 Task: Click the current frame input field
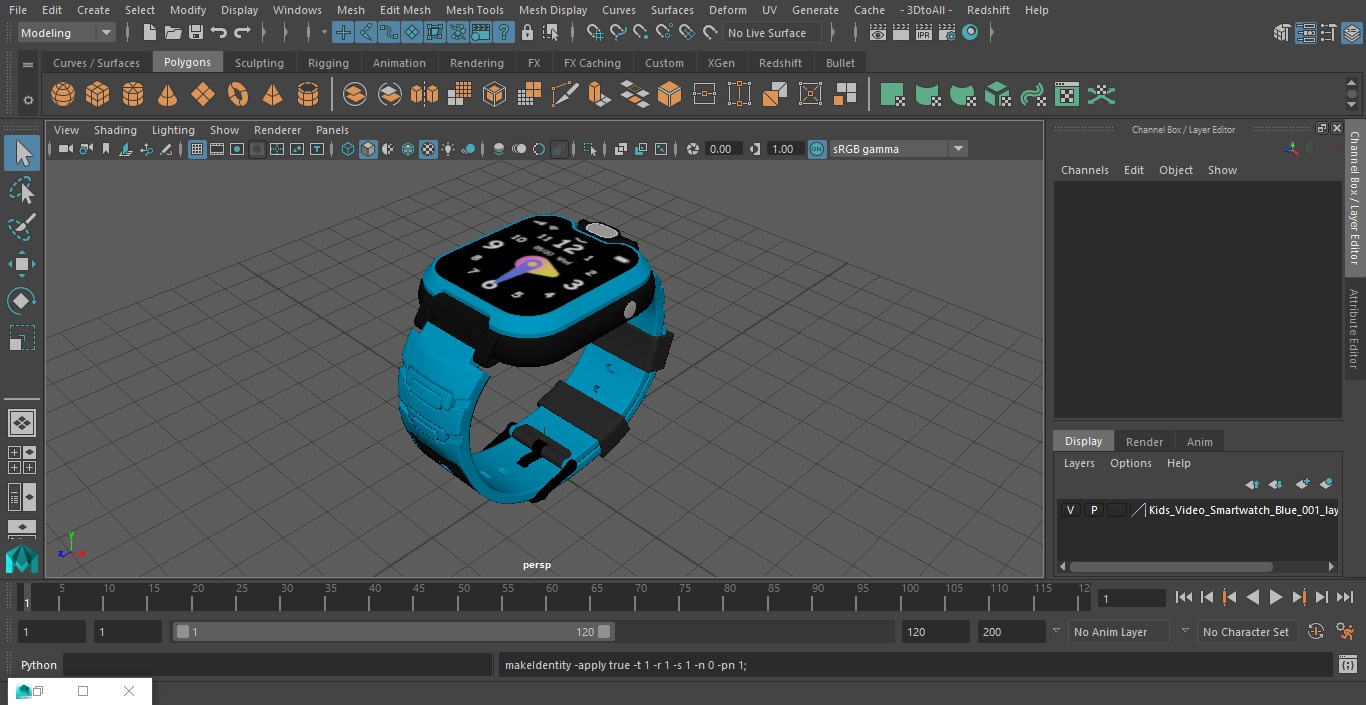tap(1132, 598)
